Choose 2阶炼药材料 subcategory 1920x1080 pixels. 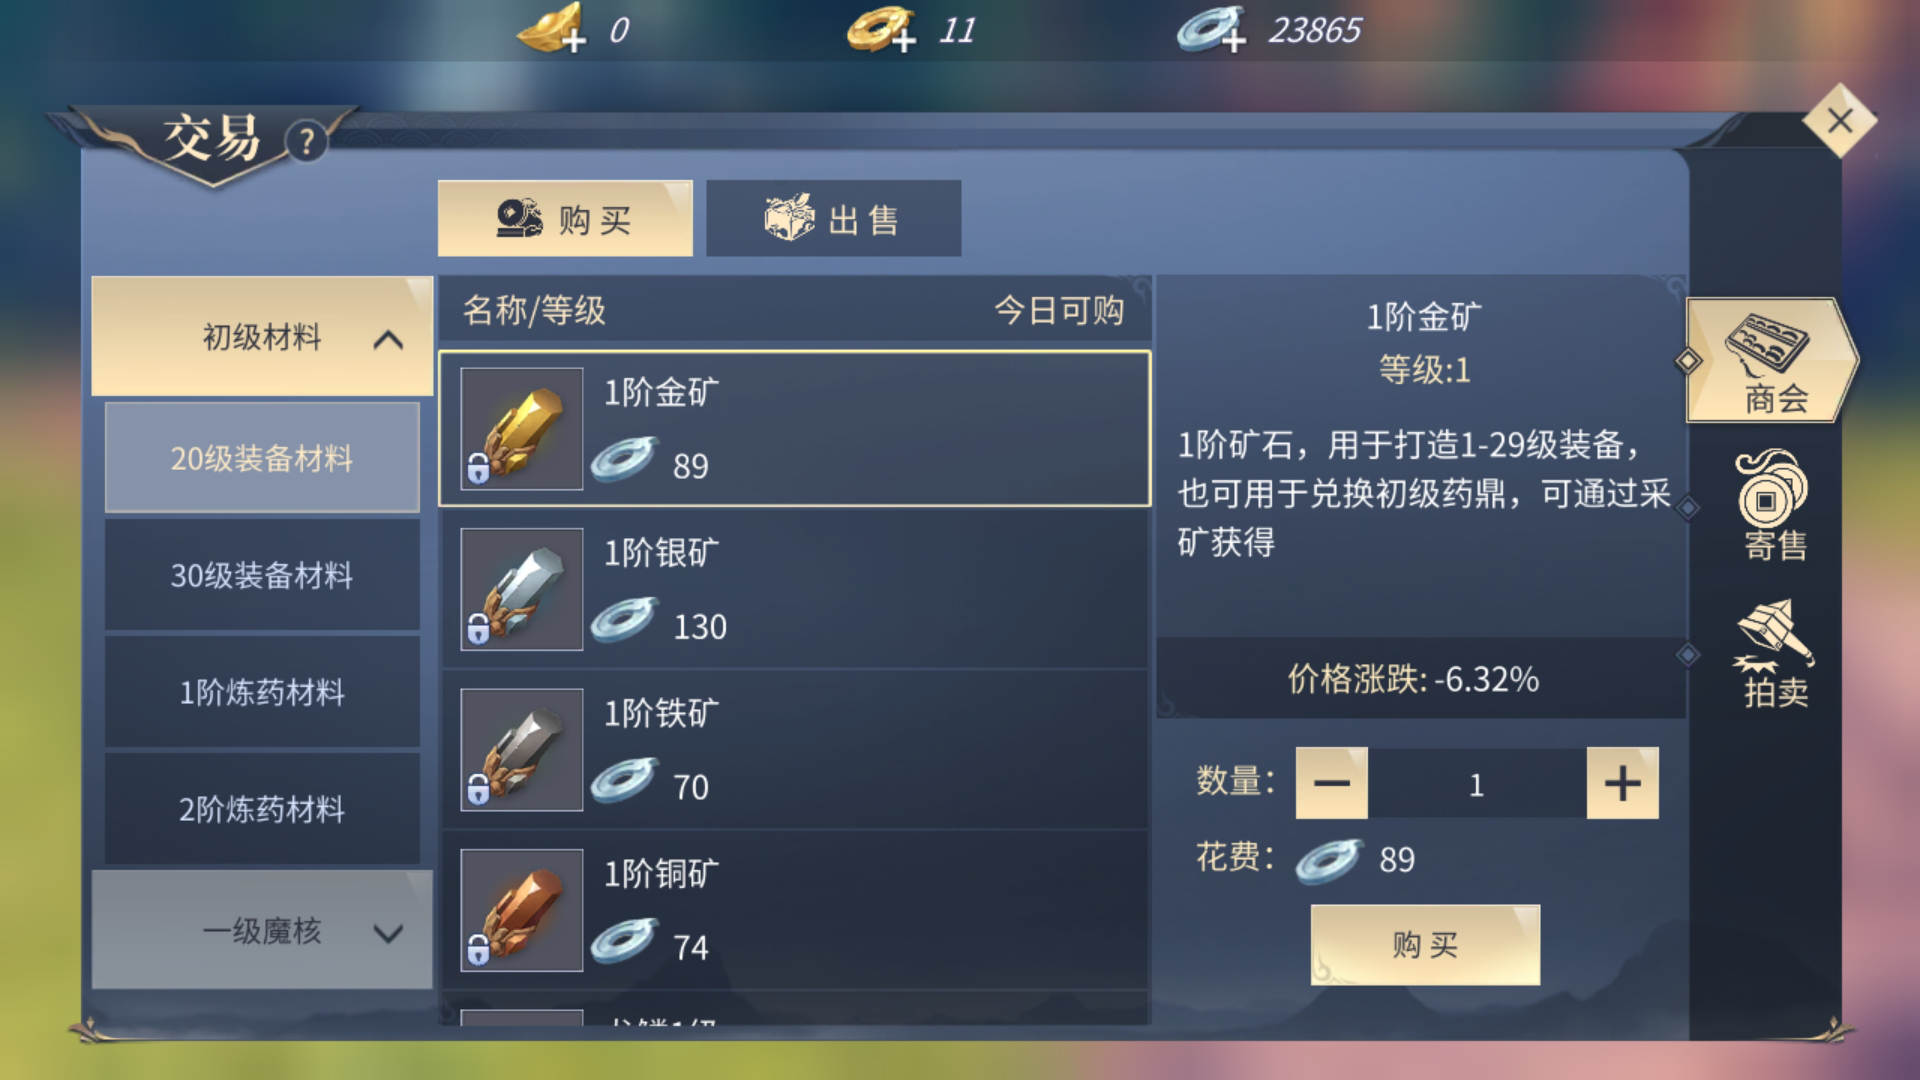tap(262, 809)
